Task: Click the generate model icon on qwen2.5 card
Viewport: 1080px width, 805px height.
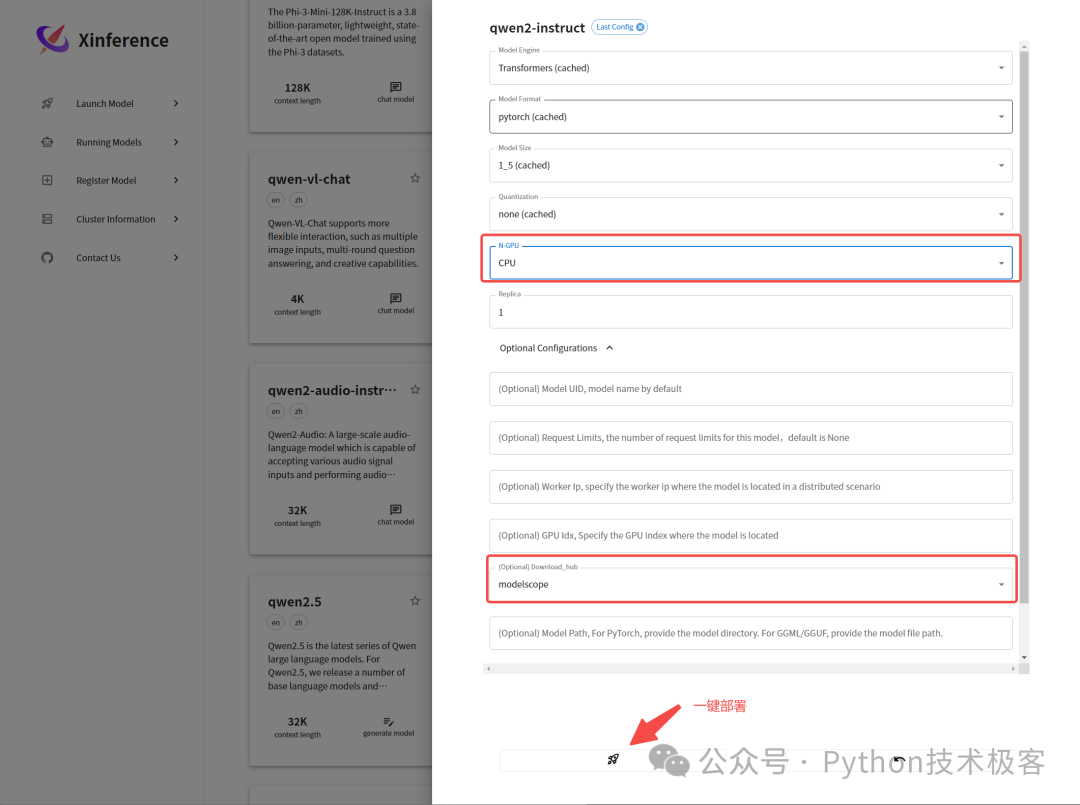Action: point(388,721)
